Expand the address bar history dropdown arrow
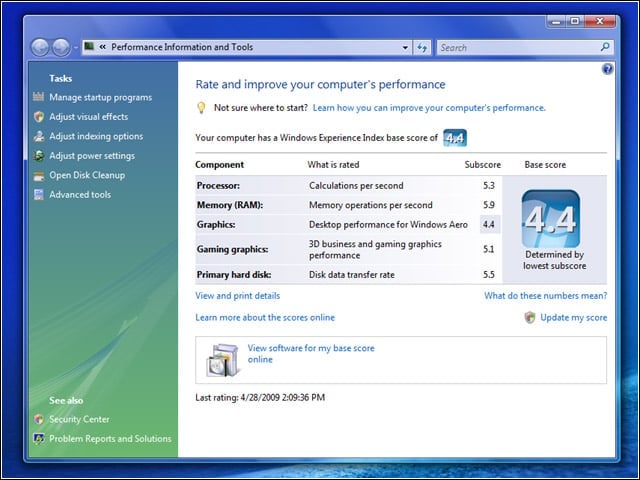This screenshot has height=480, width=640. [x=405, y=47]
